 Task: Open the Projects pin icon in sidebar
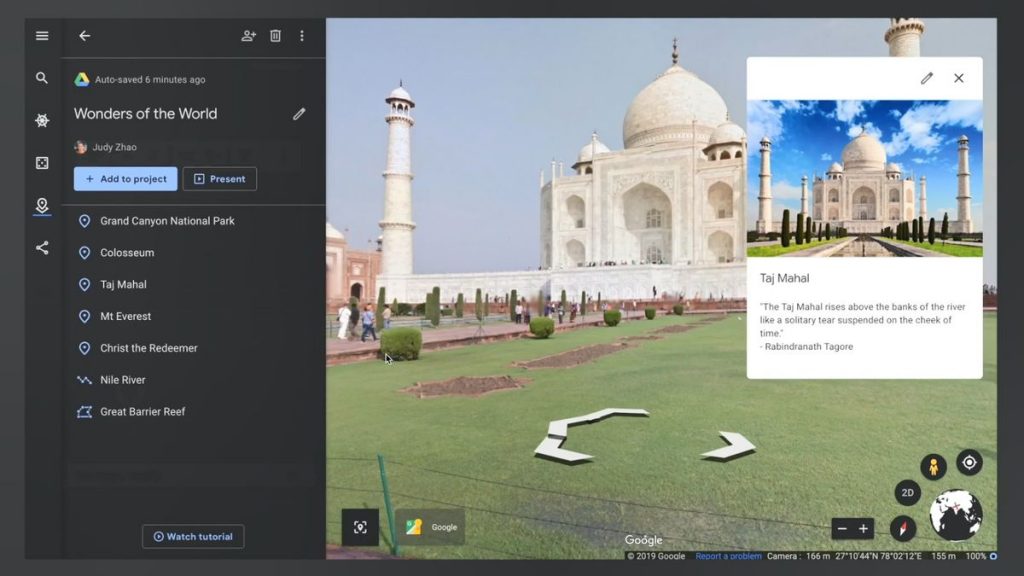(x=42, y=206)
